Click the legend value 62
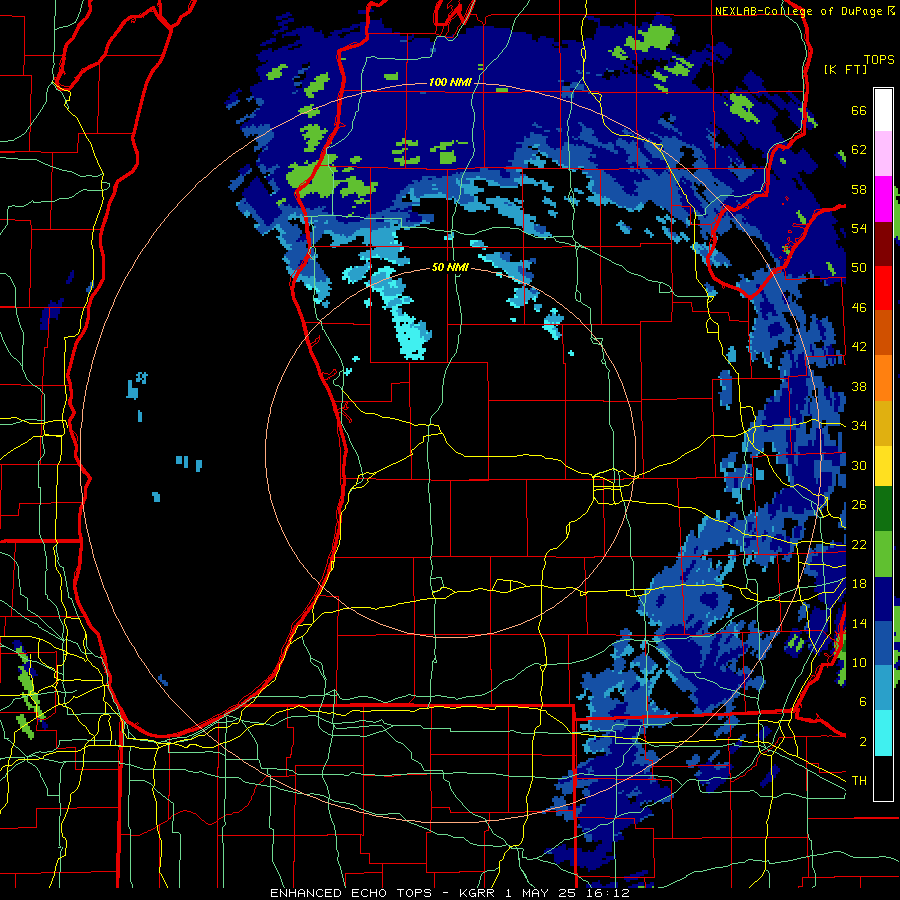This screenshot has height=900, width=900. pos(859,150)
